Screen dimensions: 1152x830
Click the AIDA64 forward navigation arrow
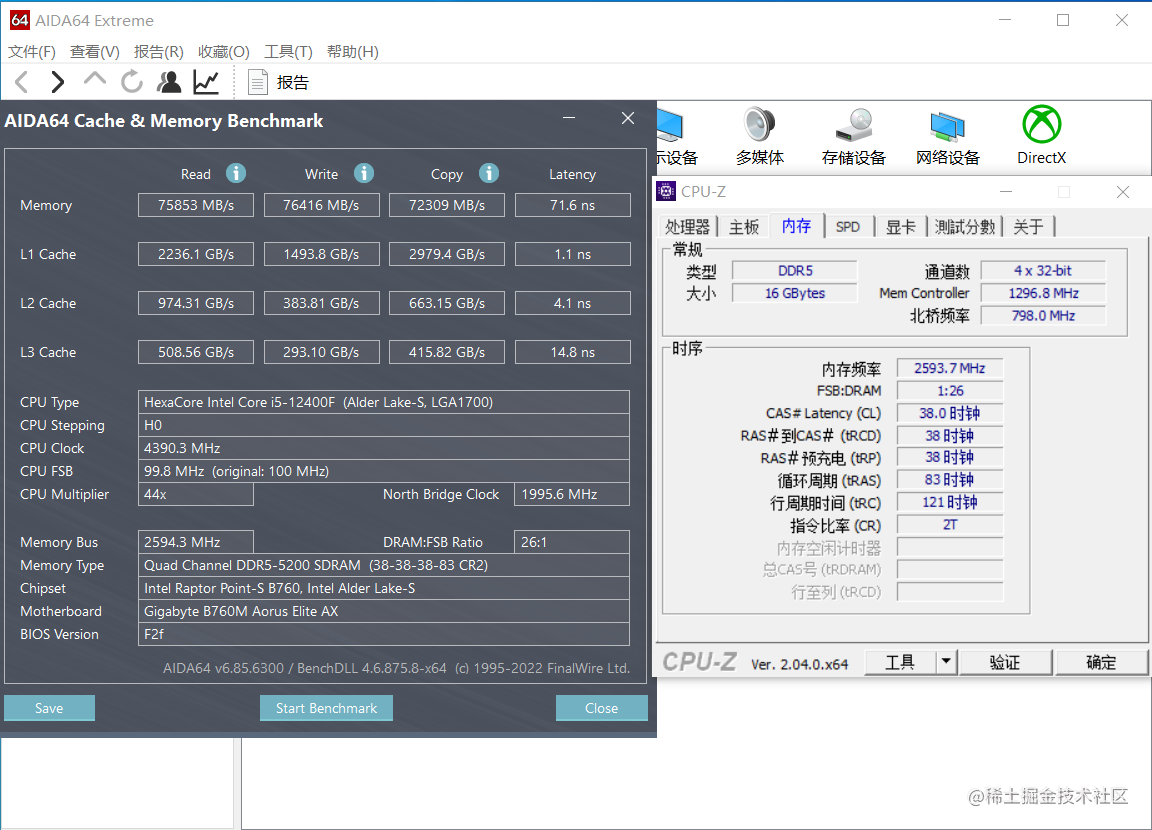(57, 82)
